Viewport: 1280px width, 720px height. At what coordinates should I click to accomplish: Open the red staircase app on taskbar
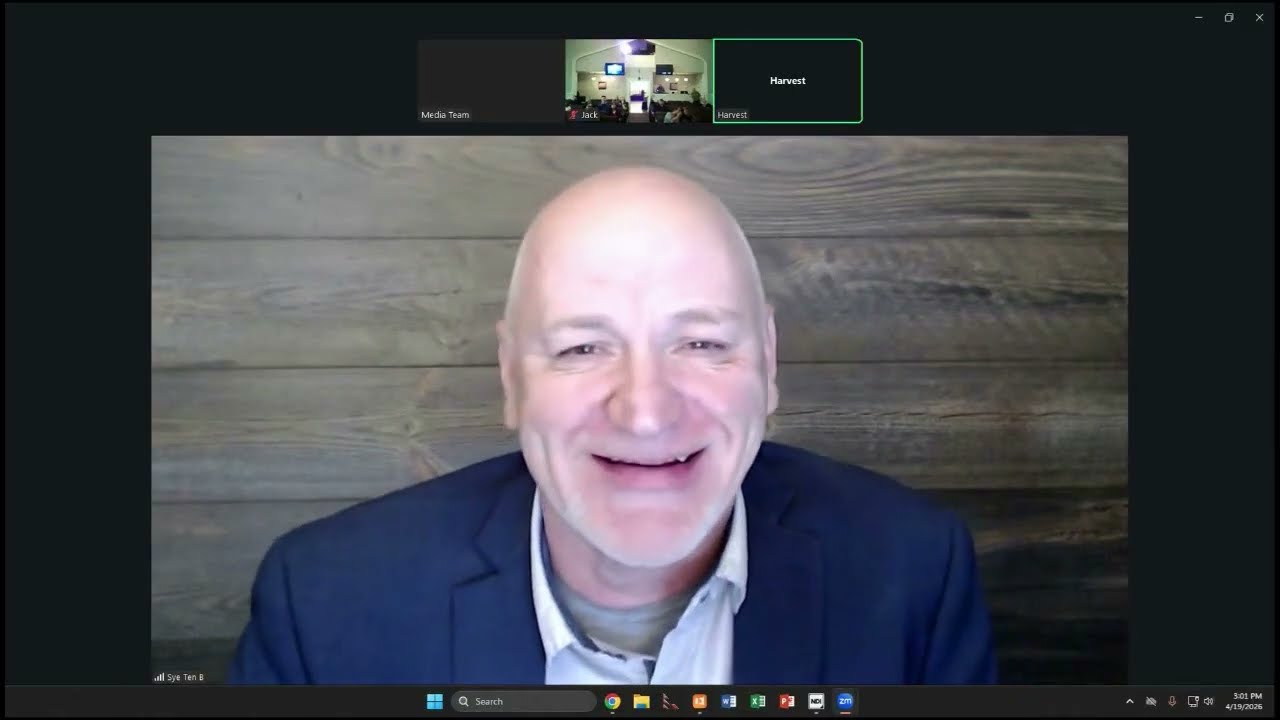(x=670, y=701)
